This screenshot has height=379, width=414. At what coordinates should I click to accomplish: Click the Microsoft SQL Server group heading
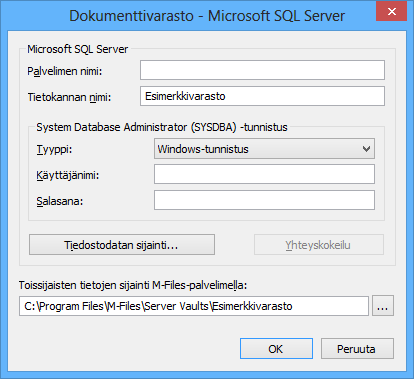[x=78, y=49]
